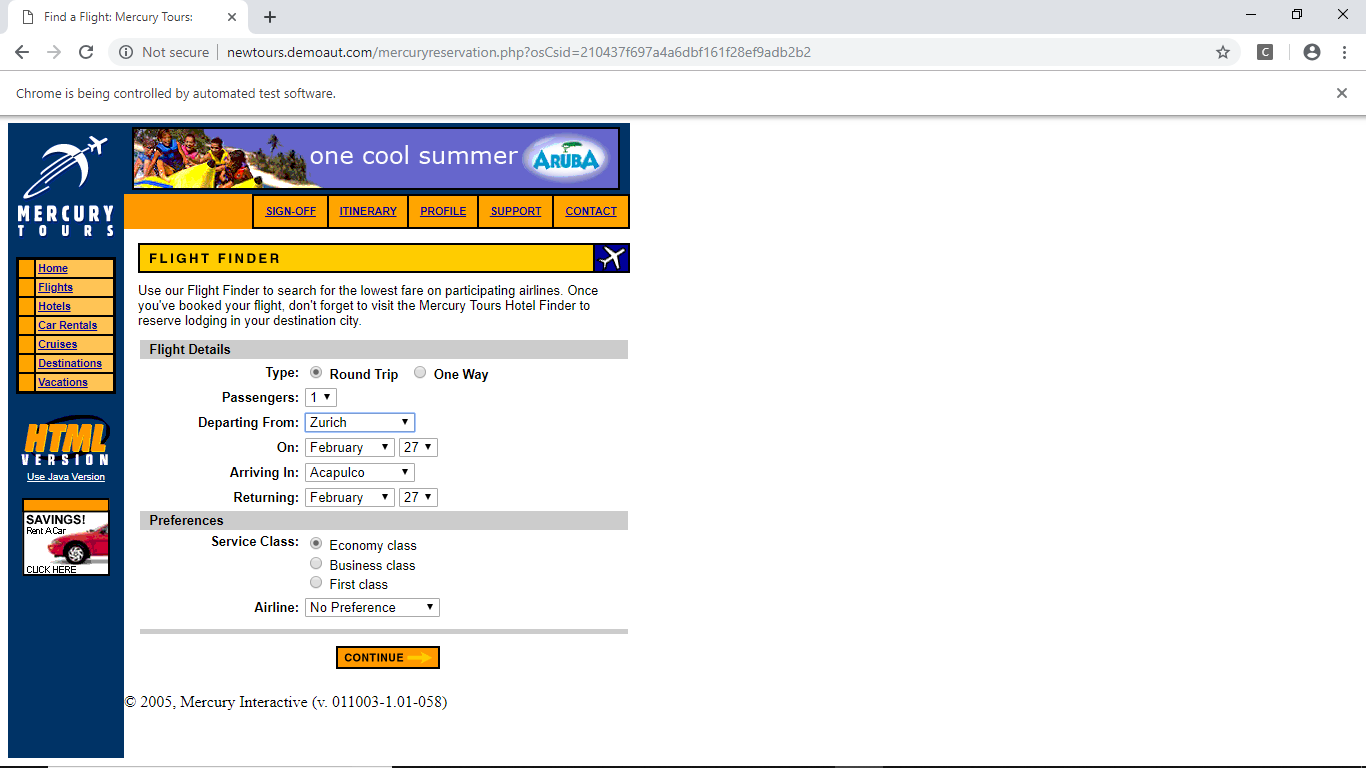Screen dimensions: 1366x768
Task: Click the extension icon beside bookmark star
Action: [x=1265, y=52]
